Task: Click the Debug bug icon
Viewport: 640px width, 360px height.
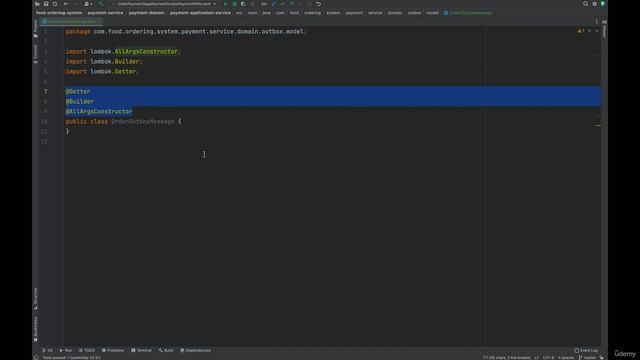Action: click(x=235, y=4)
